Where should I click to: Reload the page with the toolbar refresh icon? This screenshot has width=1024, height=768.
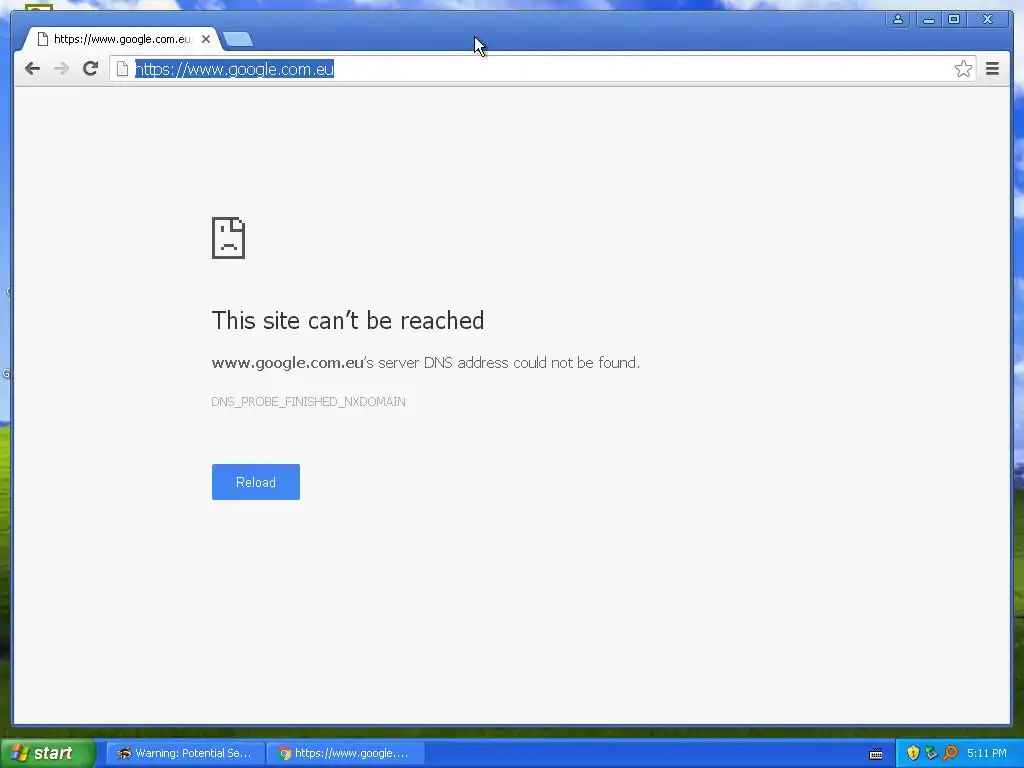pyautogui.click(x=90, y=69)
